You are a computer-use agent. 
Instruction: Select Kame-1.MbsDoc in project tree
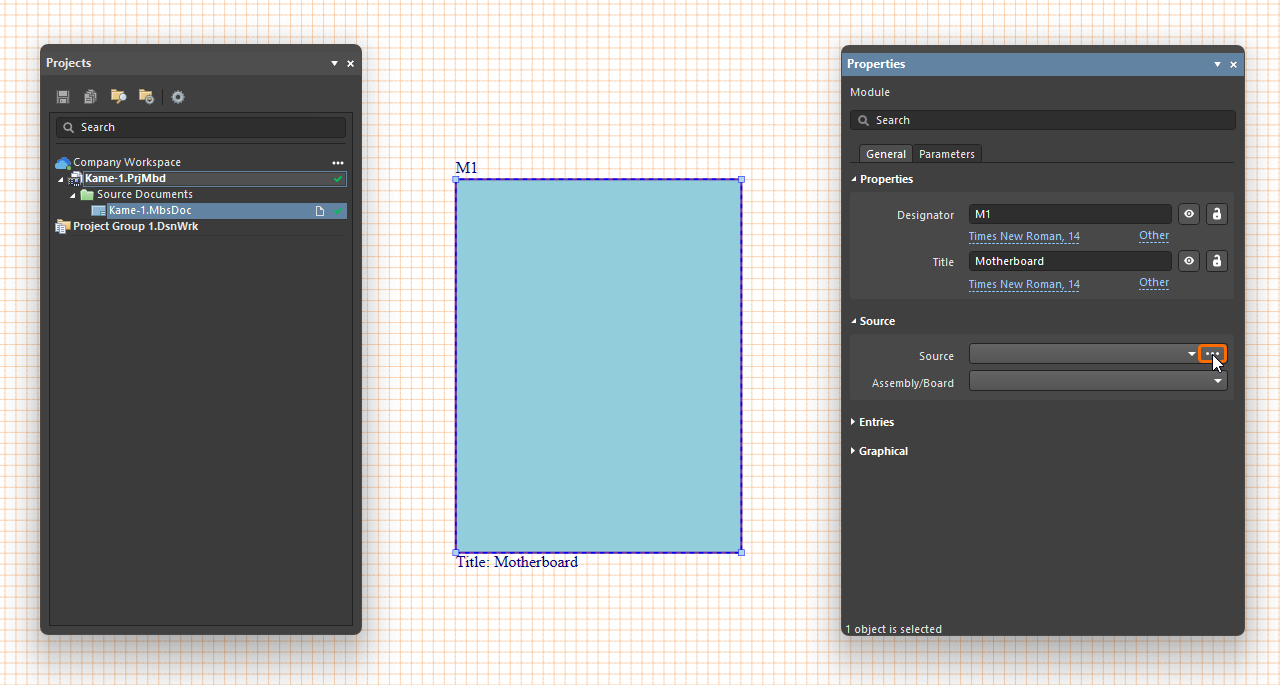(x=150, y=211)
